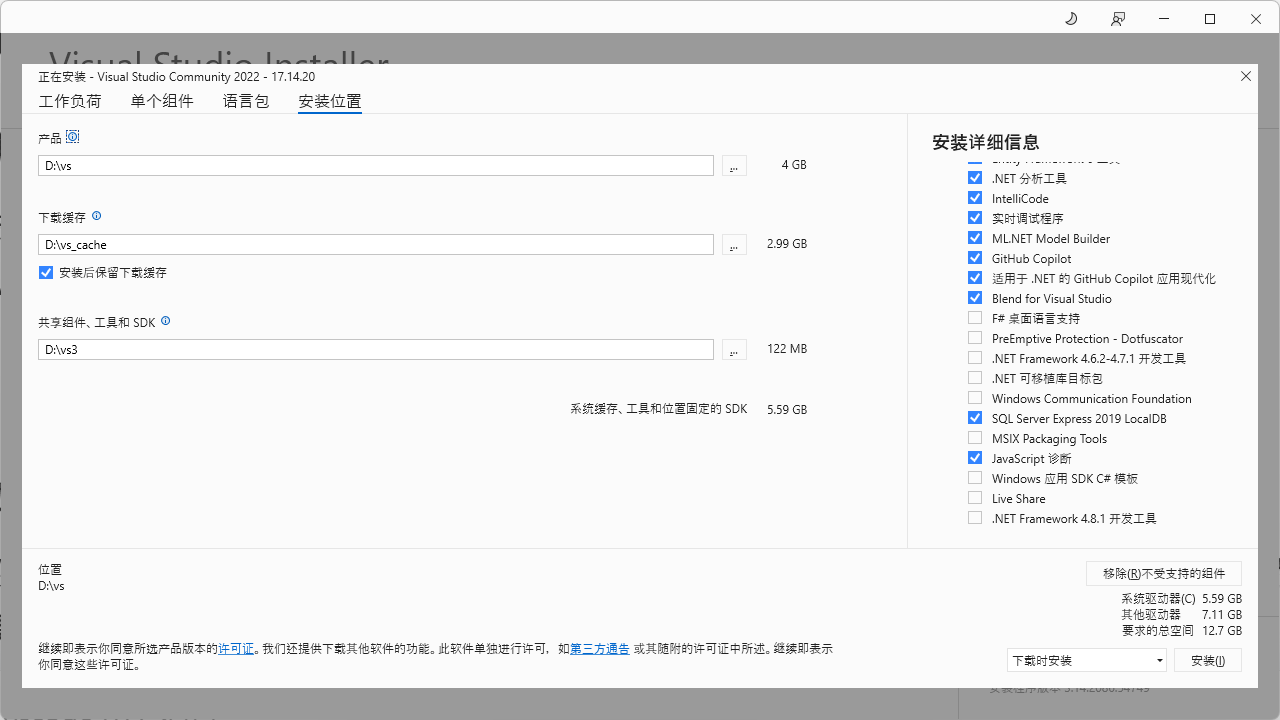Viewport: 1280px width, 720px height.
Task: Open the send feedback icon
Action: pos(1118,18)
